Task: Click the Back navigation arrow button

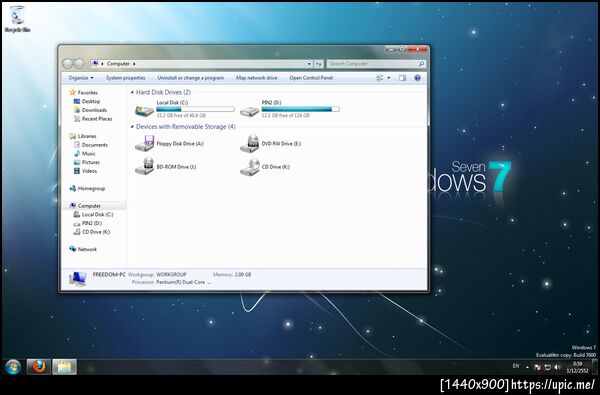Action: tap(68, 64)
